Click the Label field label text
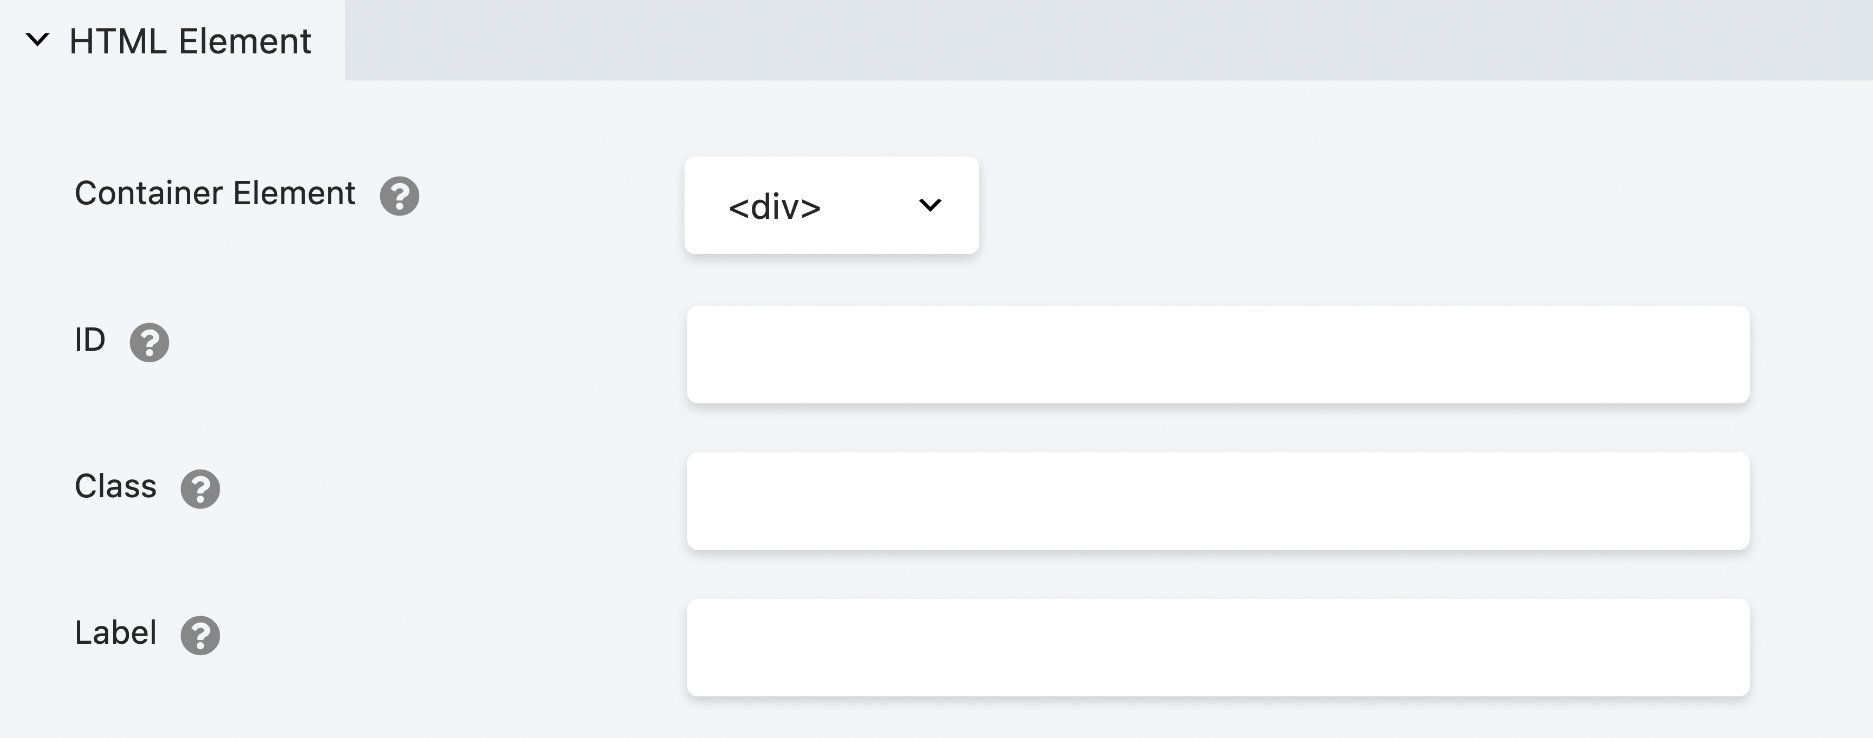The width and height of the screenshot is (1873, 738). (x=116, y=632)
